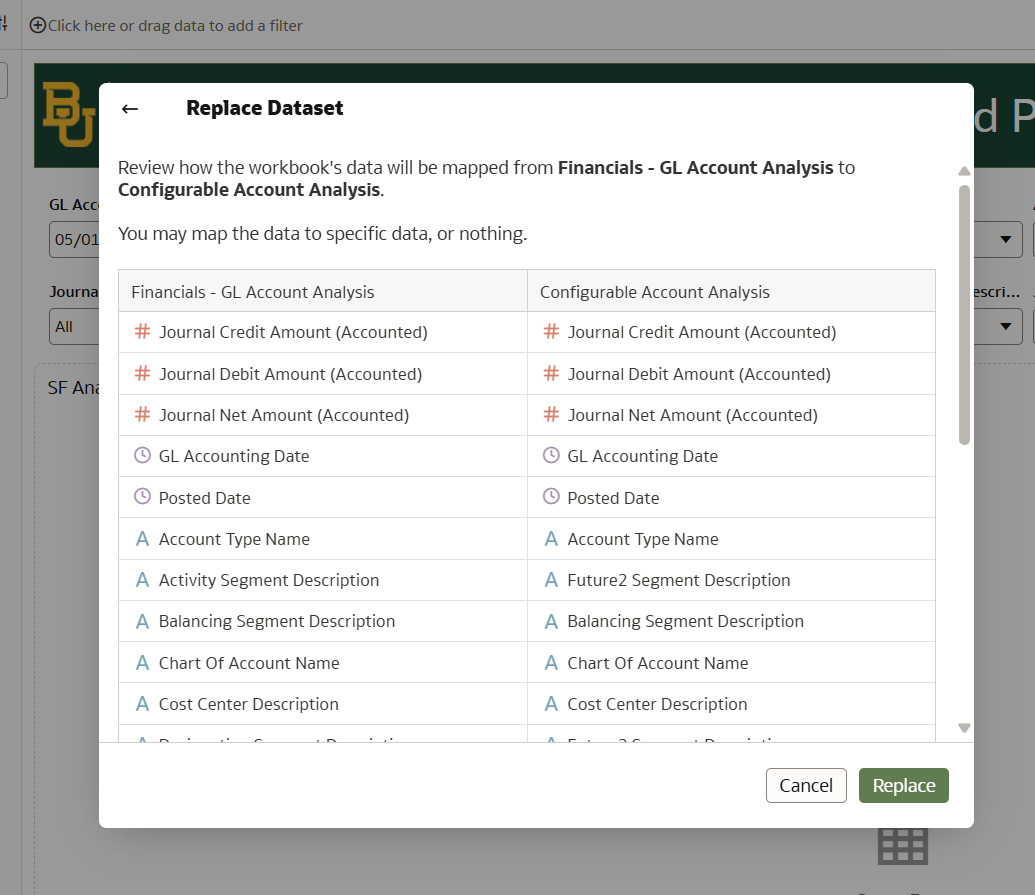
Task: Click attribute icon of source Cost Center Description
Action: point(142,704)
